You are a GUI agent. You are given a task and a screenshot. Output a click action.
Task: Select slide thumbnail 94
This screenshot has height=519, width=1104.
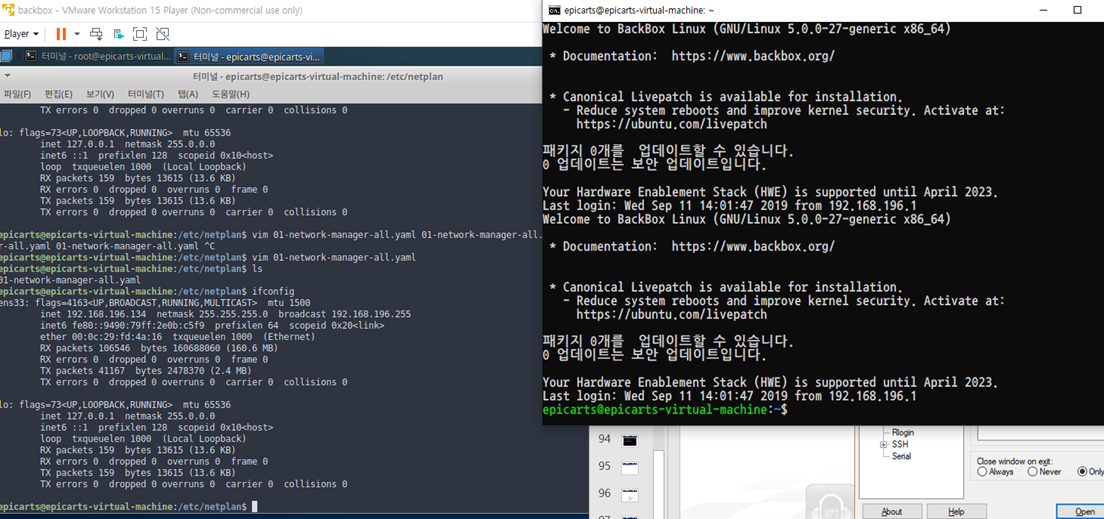[x=629, y=441]
